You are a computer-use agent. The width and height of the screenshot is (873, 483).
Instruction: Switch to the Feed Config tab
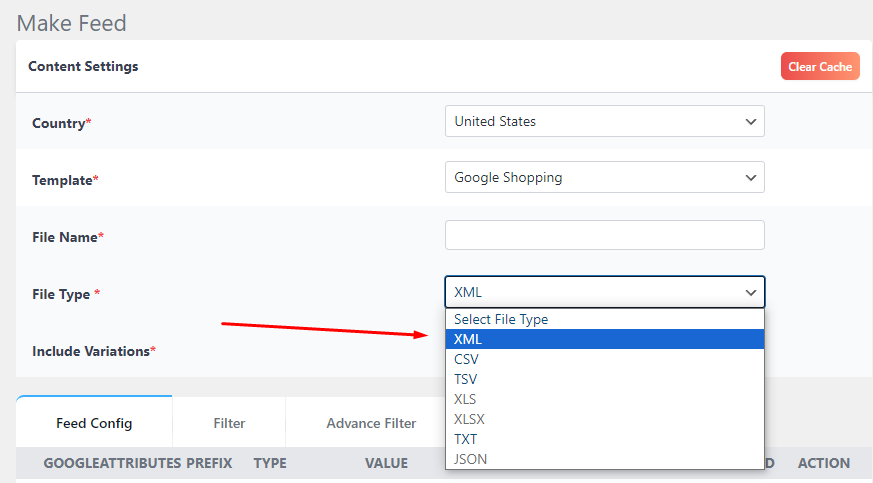pyautogui.click(x=94, y=423)
